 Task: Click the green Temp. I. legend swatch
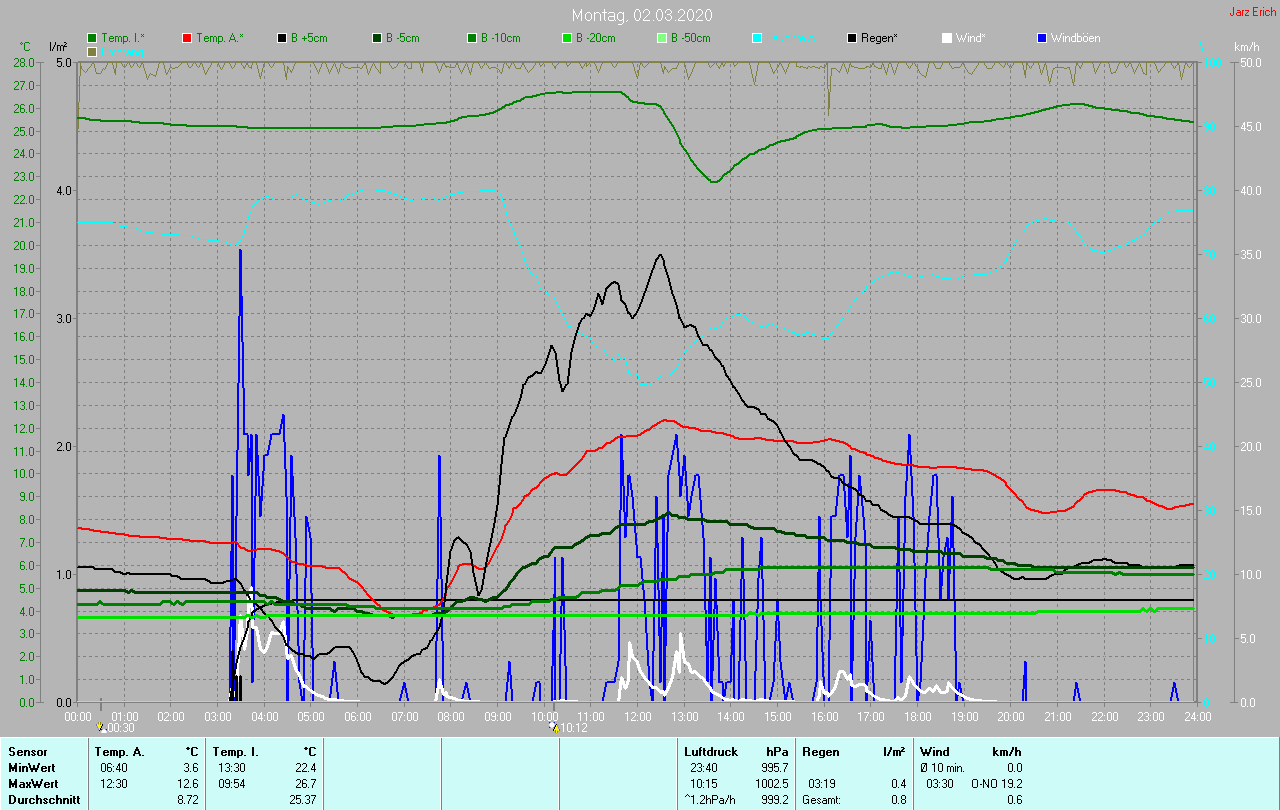tap(92, 38)
